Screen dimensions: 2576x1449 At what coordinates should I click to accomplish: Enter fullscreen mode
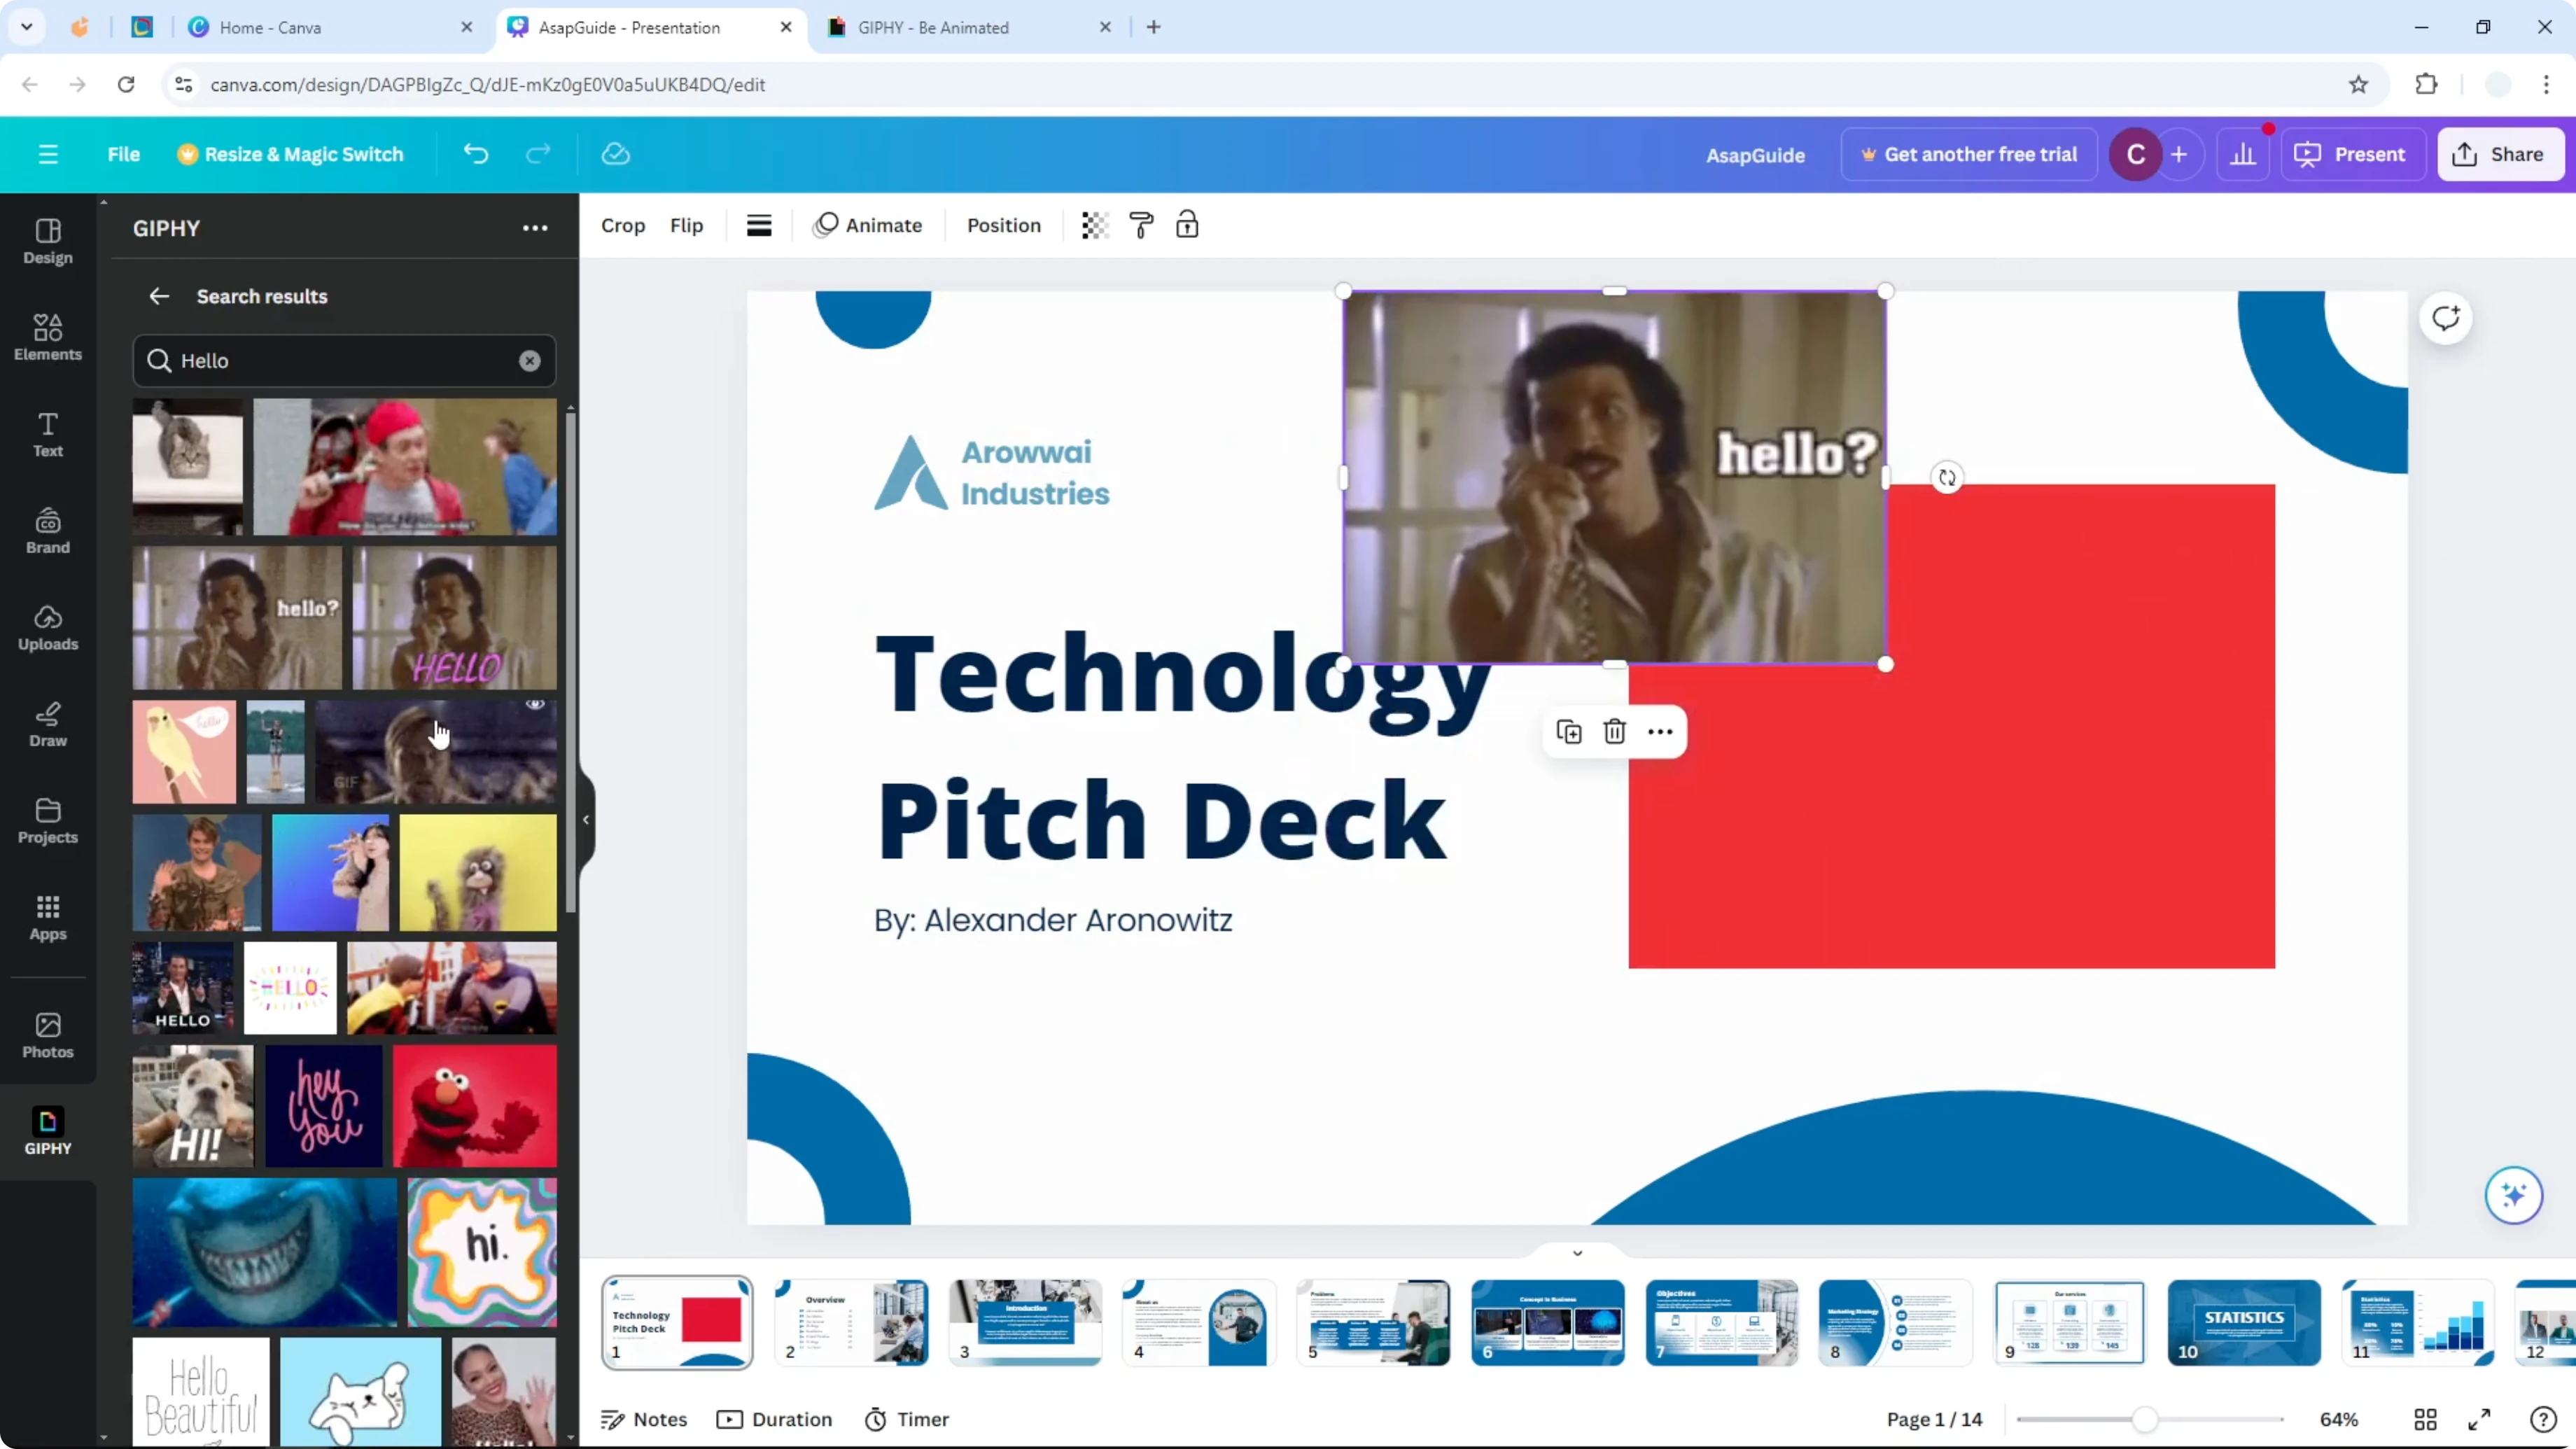(2479, 1419)
